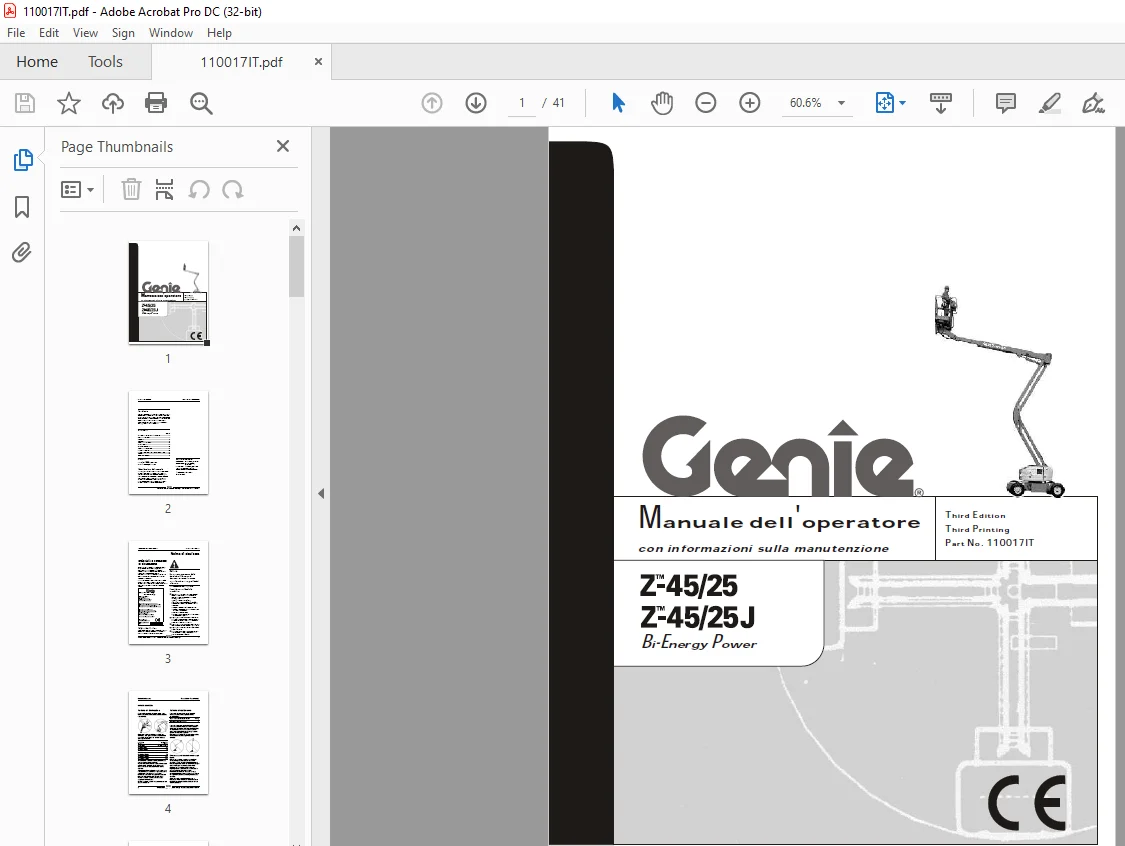Open the View menu
Screen dimensions: 1125x846
pyautogui.click(x=85, y=33)
